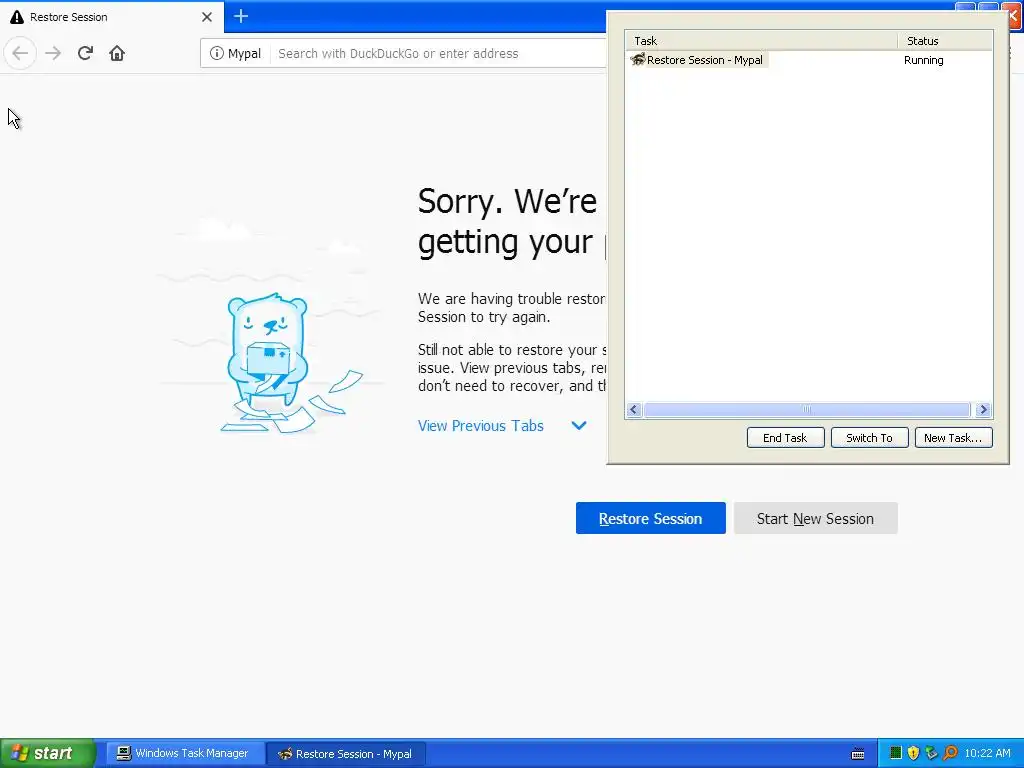Click the left scroll arrow in the task list

coord(633,409)
